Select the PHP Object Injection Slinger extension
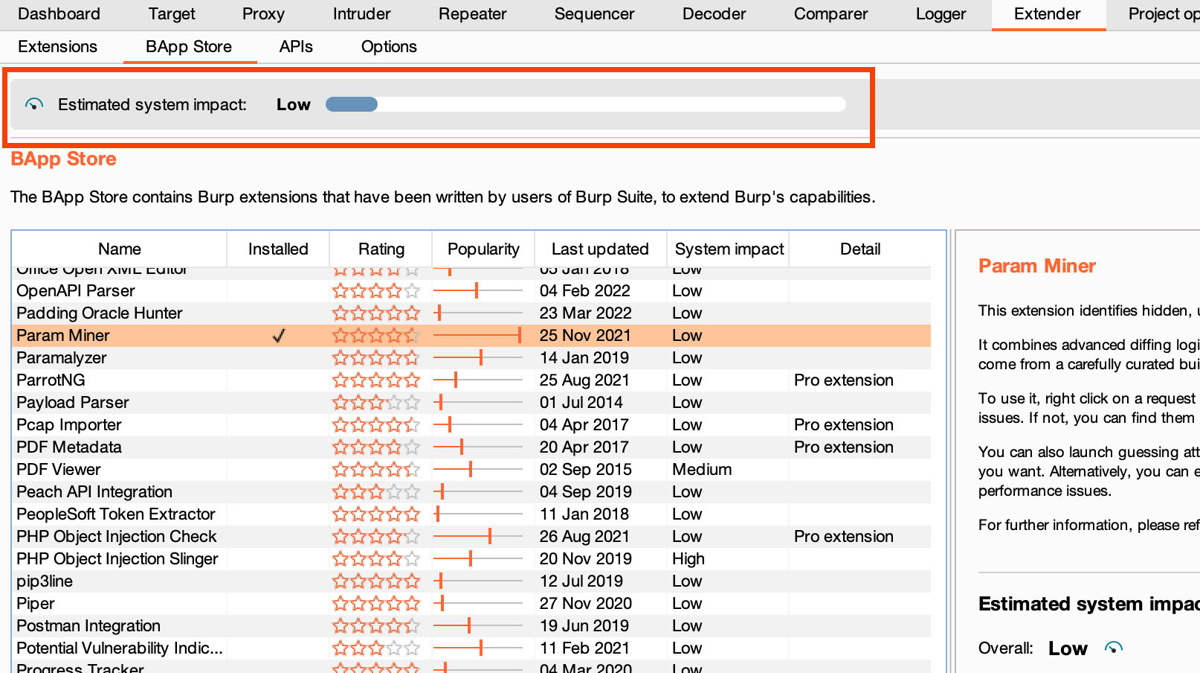Viewport: 1200px width, 673px height. click(472, 559)
